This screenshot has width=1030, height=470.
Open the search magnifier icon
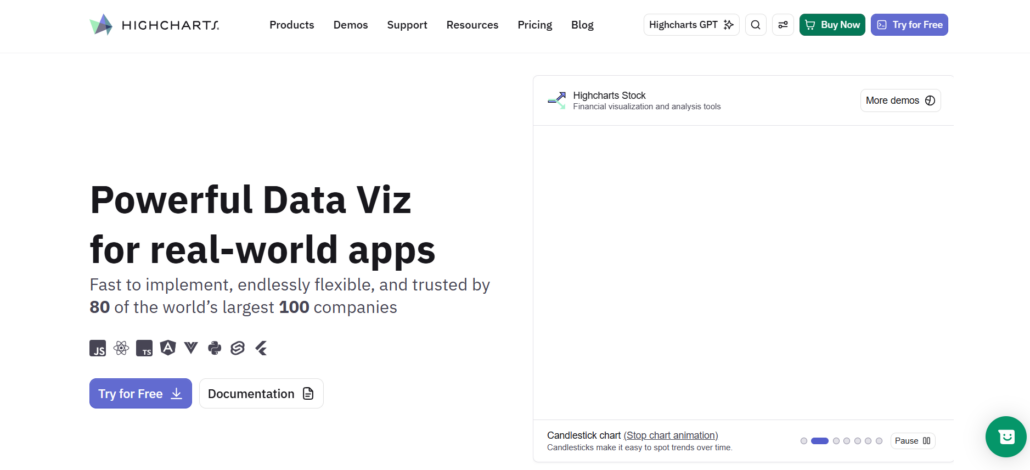click(755, 25)
